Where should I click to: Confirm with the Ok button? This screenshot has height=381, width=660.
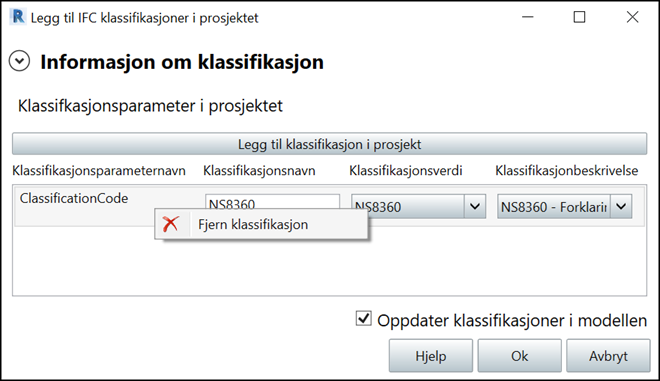coord(519,356)
